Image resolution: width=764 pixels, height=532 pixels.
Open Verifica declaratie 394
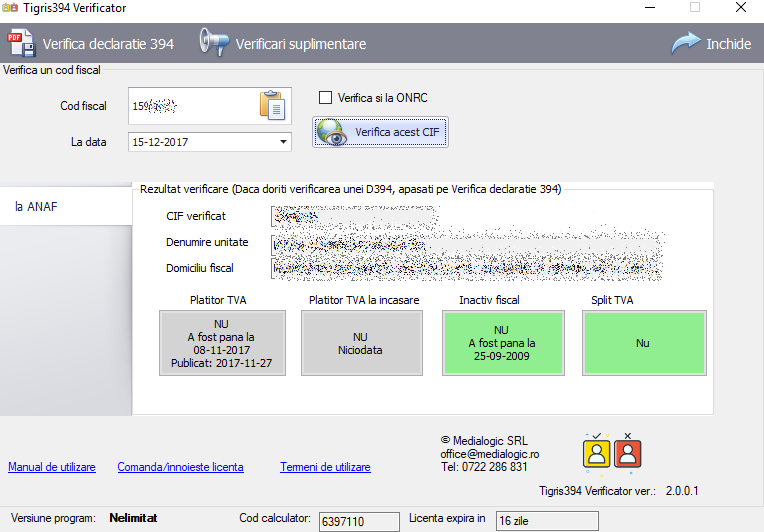coord(108,44)
